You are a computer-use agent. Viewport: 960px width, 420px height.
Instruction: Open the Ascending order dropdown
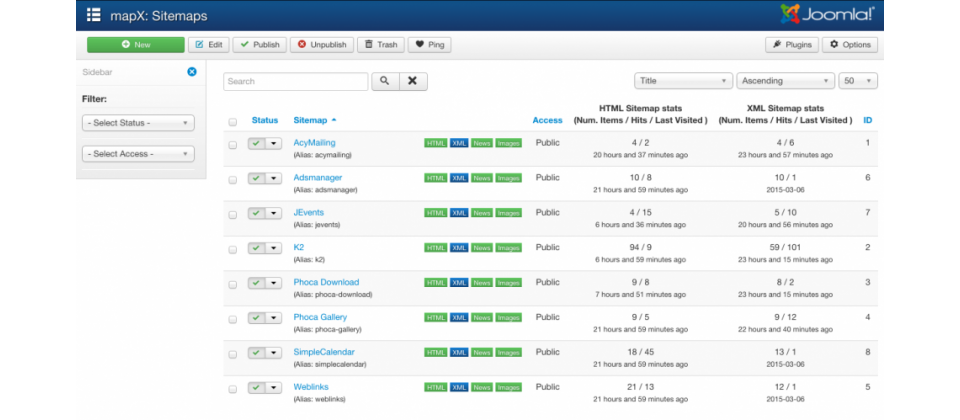point(786,81)
